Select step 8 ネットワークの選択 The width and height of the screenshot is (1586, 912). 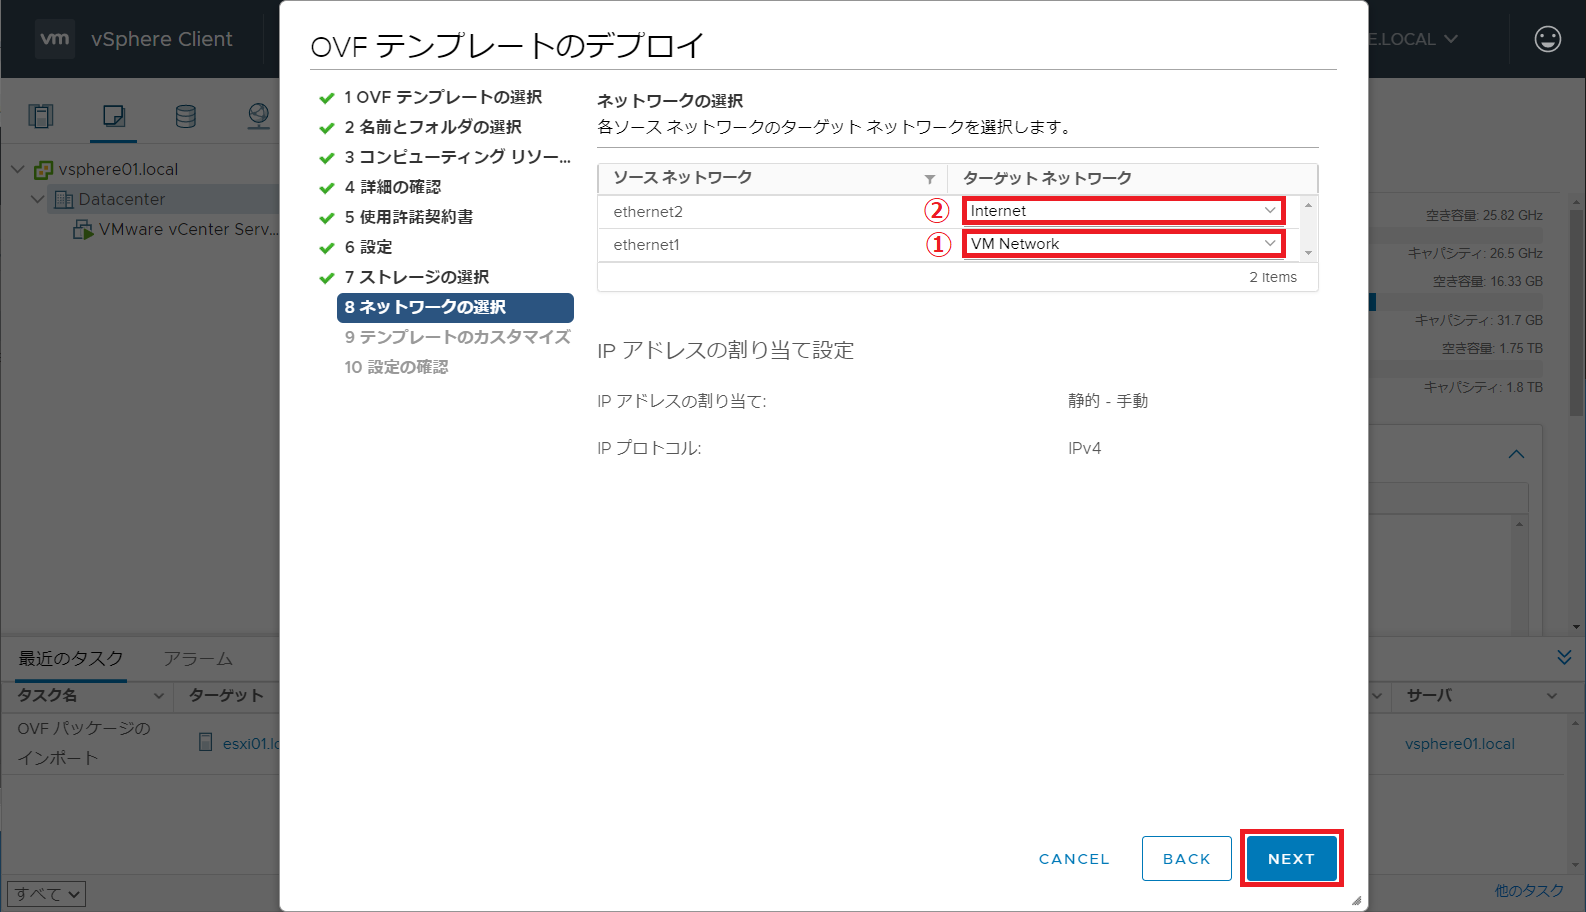pos(455,307)
